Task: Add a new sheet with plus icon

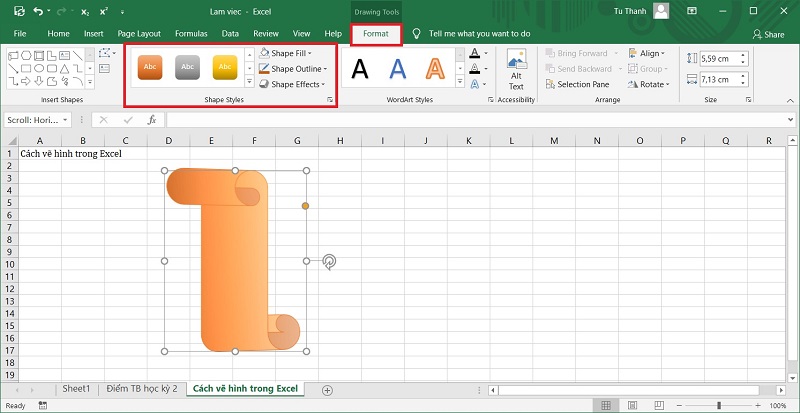Action: [326, 388]
